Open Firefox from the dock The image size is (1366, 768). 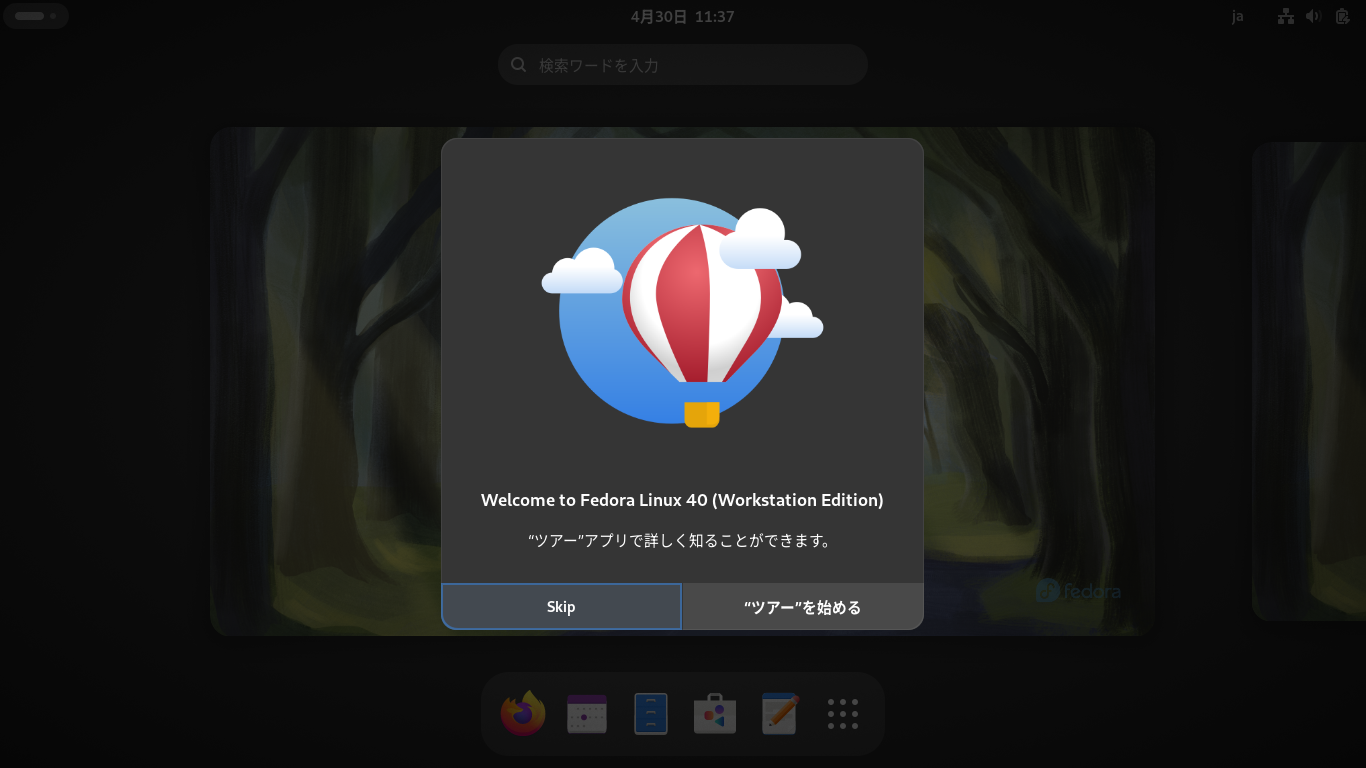[x=523, y=714]
